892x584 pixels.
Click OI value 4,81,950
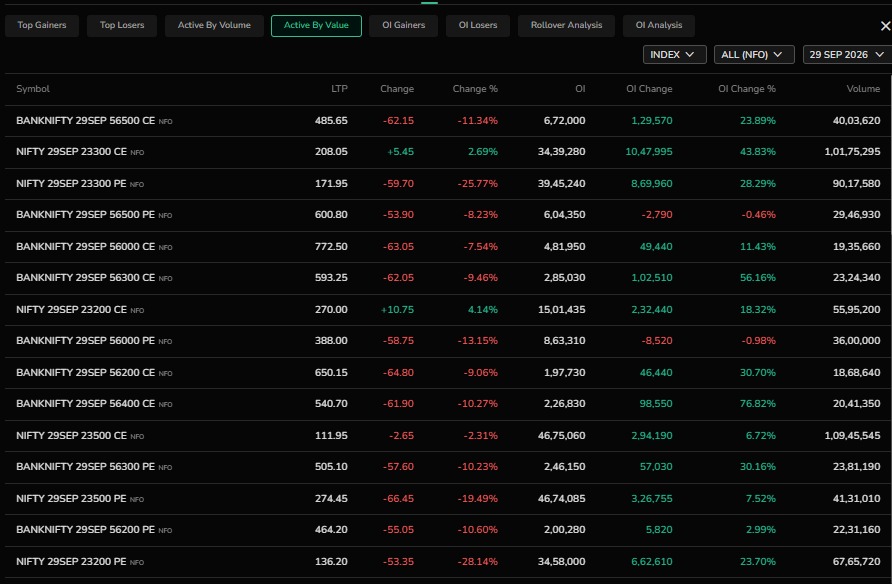(x=564, y=247)
